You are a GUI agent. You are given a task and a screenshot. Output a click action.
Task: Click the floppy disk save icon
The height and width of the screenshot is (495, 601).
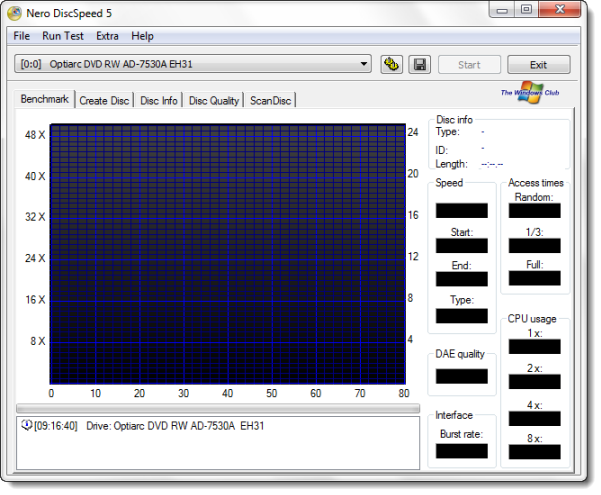419,65
